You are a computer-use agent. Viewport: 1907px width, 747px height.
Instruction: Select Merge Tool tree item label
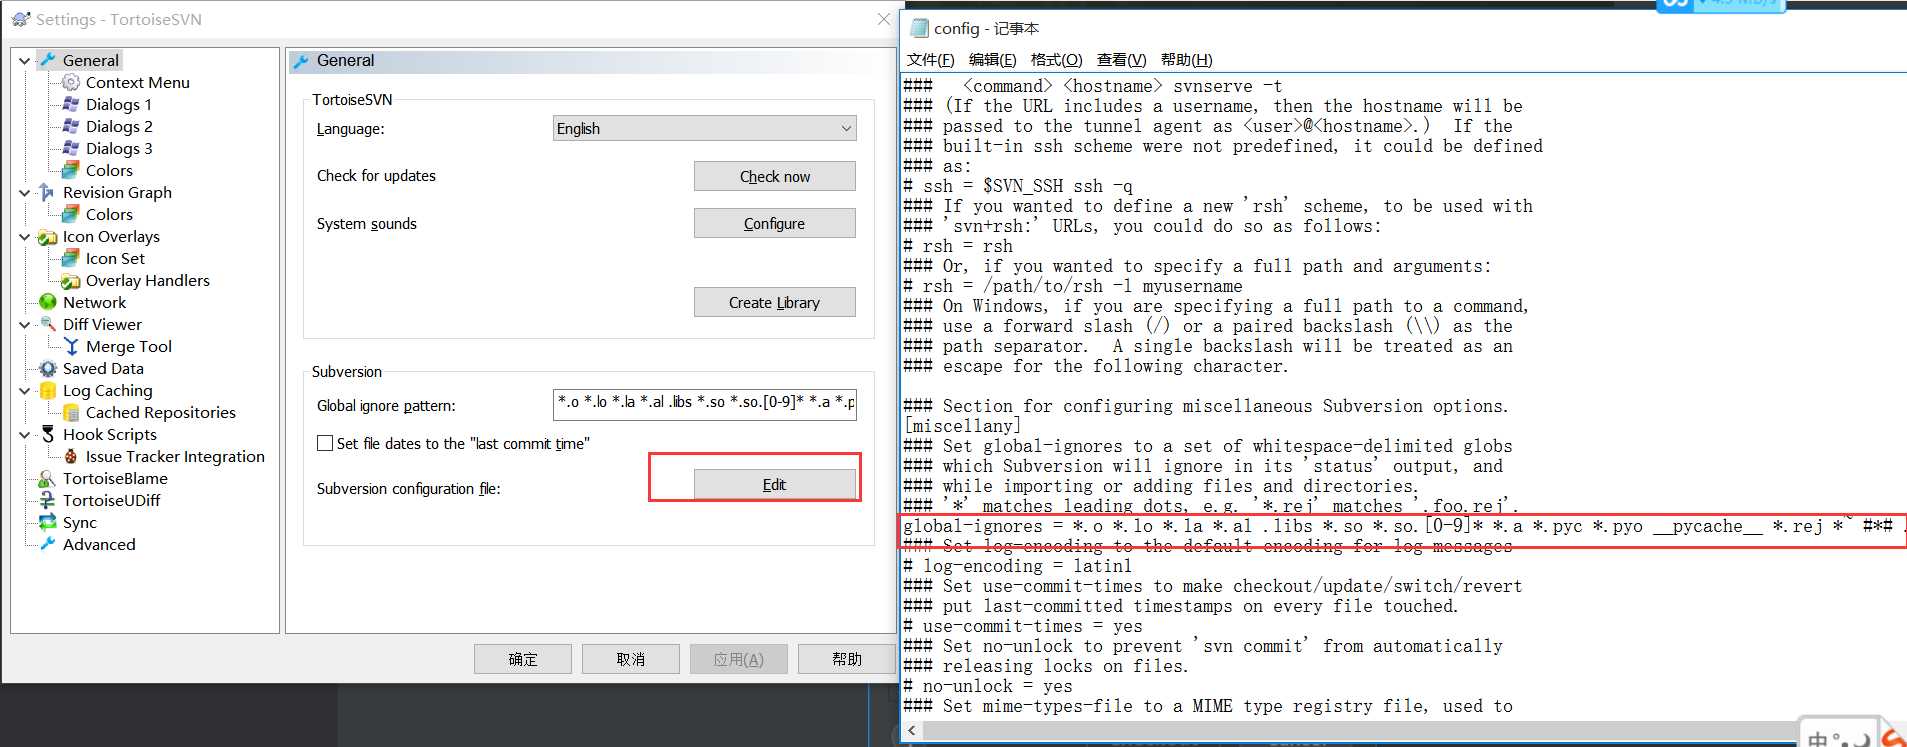pos(129,346)
